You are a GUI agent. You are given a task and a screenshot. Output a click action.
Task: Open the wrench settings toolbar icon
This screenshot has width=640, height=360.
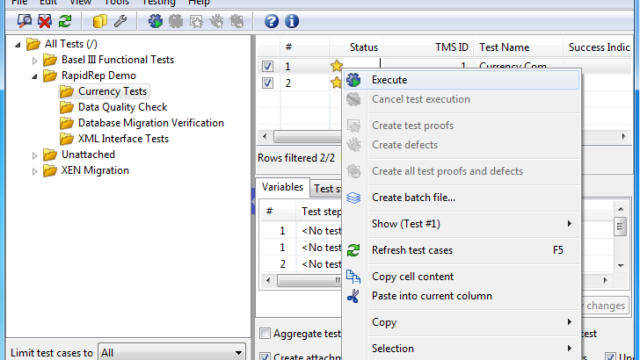(x=120, y=21)
